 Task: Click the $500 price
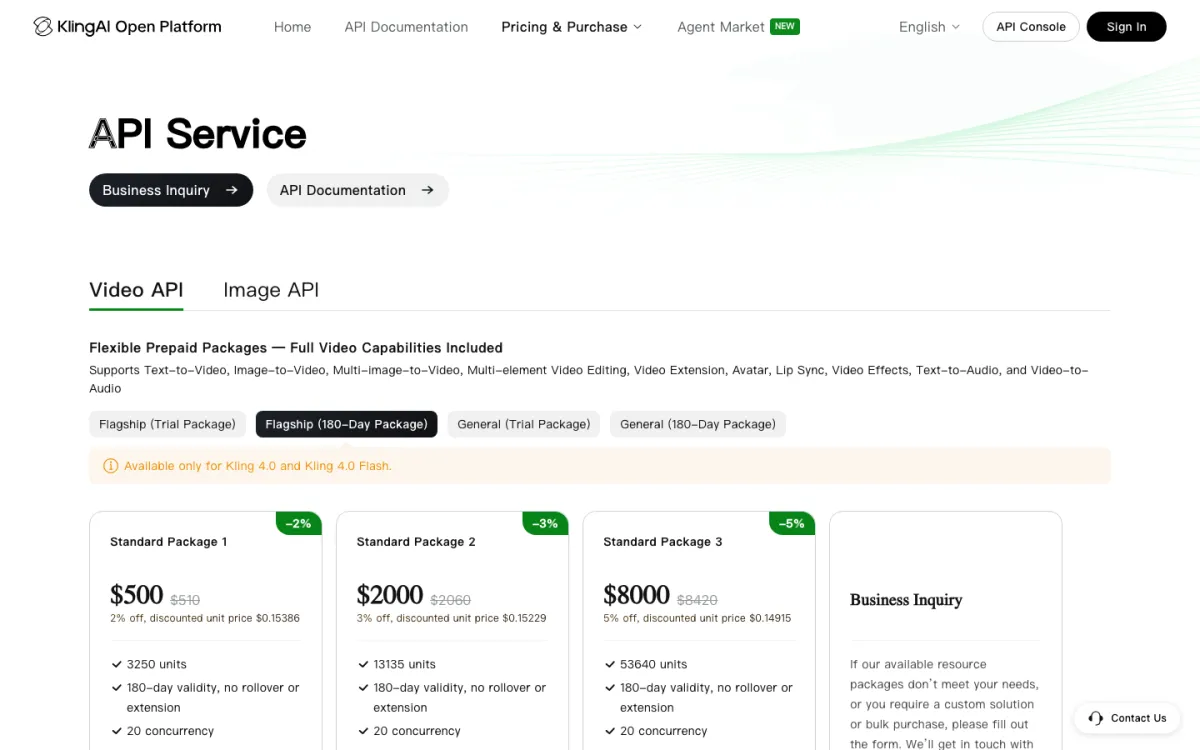137,595
